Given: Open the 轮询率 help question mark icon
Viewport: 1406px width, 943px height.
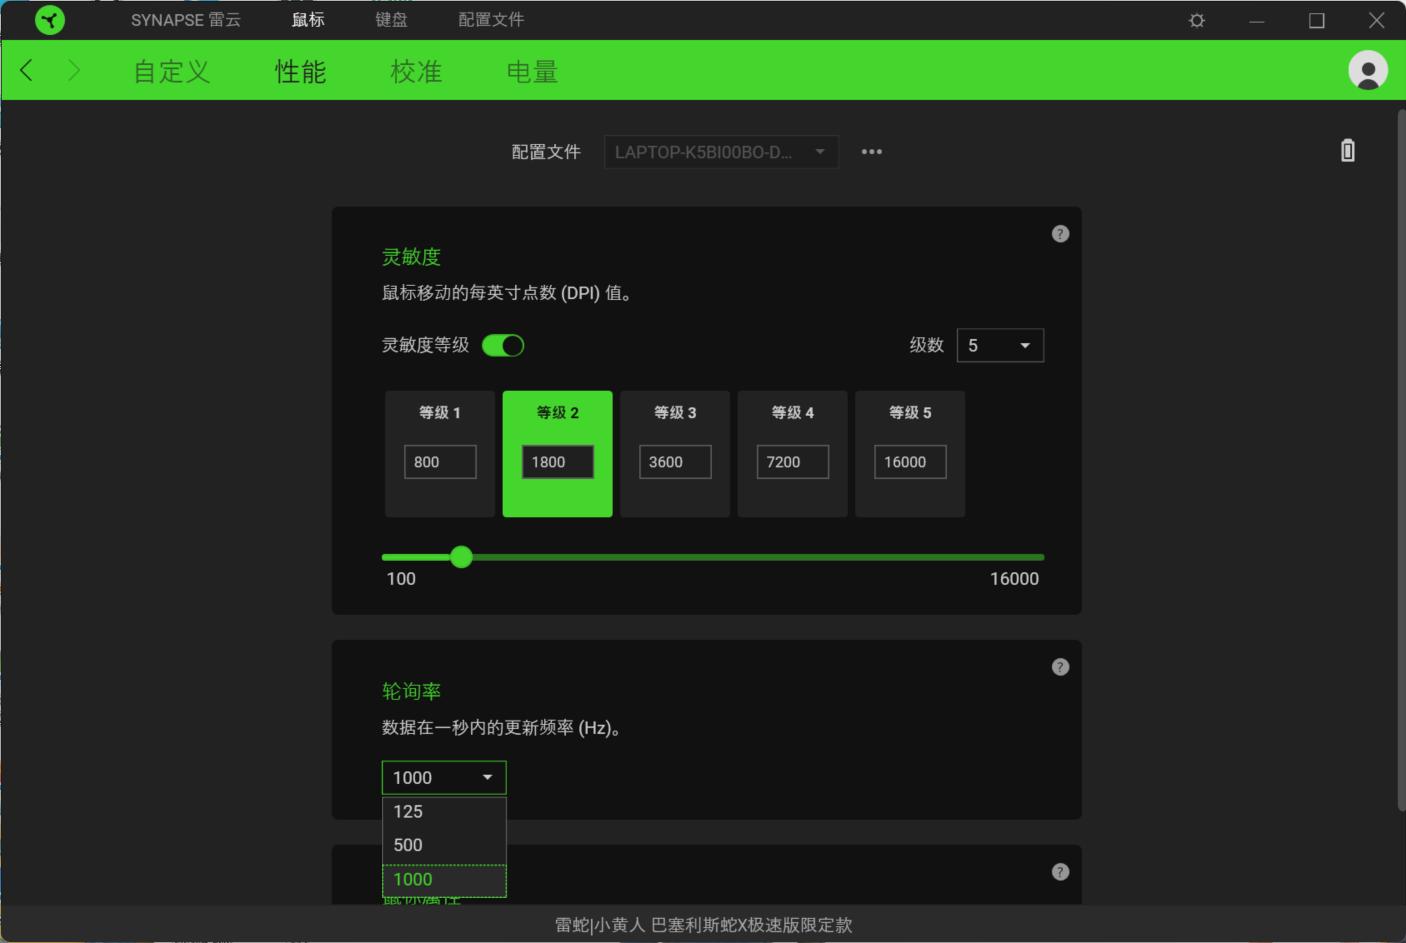Looking at the screenshot, I should pos(1059,666).
